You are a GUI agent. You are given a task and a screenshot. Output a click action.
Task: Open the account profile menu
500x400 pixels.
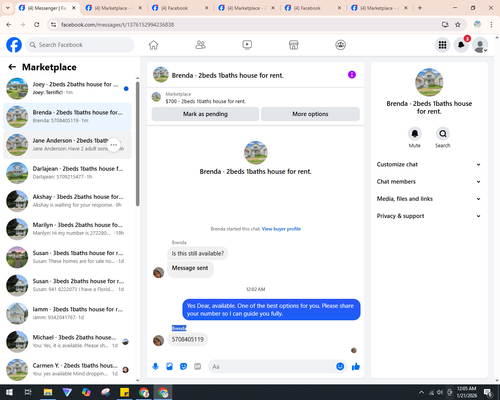(480, 45)
